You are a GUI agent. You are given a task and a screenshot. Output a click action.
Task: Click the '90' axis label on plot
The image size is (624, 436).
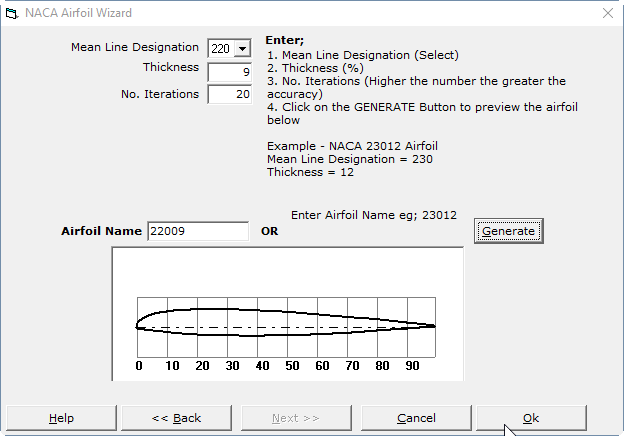click(x=412, y=366)
